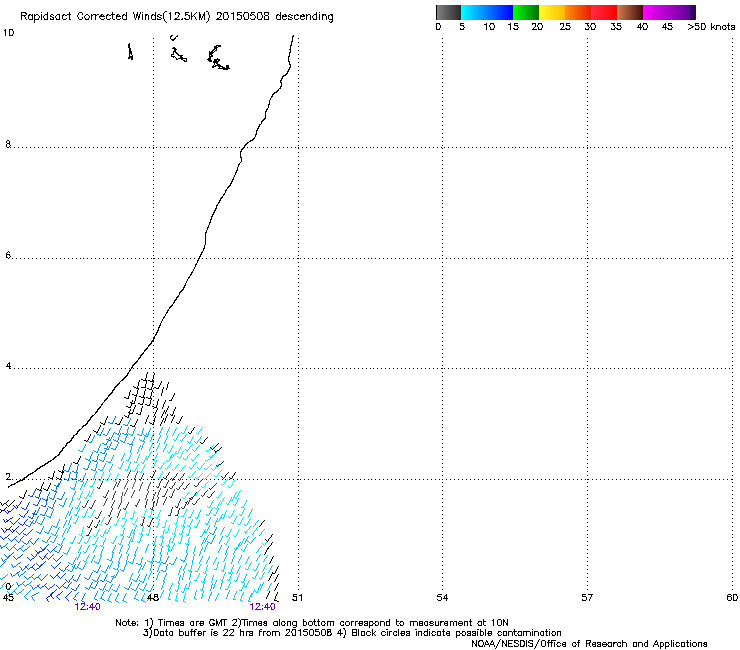Image resolution: width=740 pixels, height=650 pixels.
Task: Click the latitude label '6'
Action: click(x=8, y=255)
